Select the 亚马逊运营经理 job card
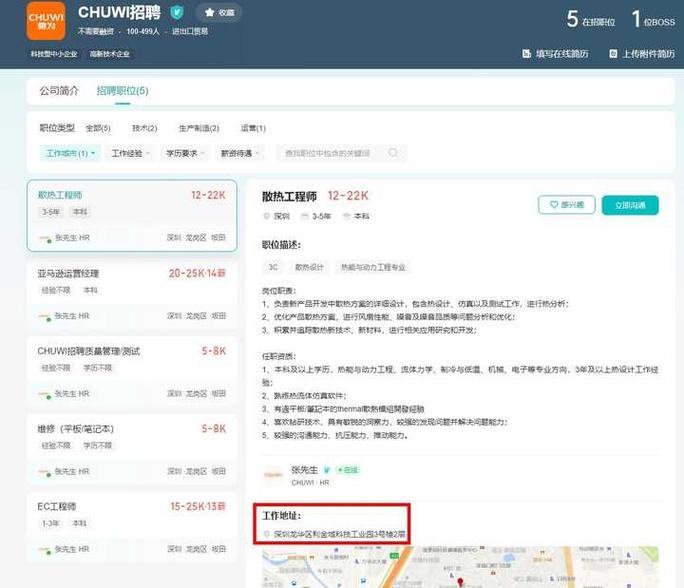 [x=132, y=294]
